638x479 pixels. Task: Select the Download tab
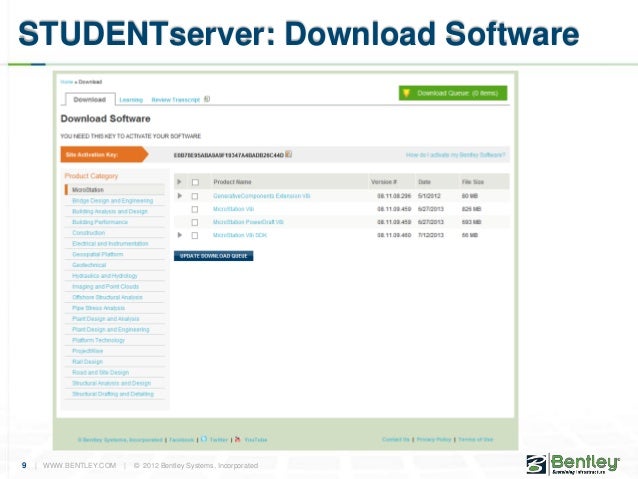90,99
